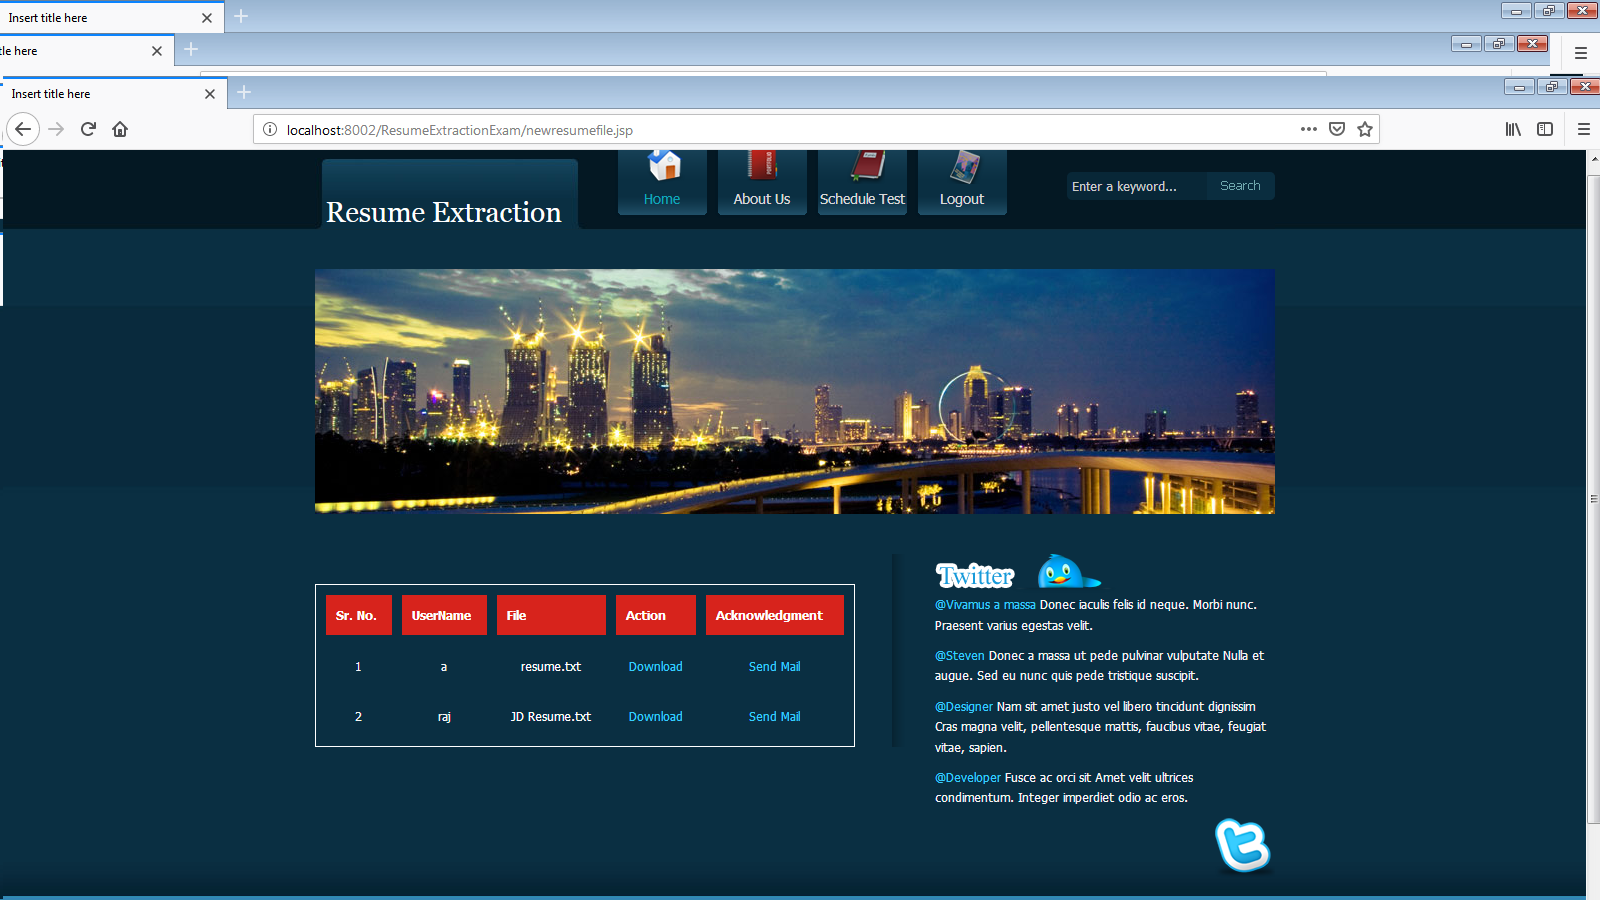The height and width of the screenshot is (900, 1600).
Task: Click the Home navigation icon
Action: pos(661,165)
